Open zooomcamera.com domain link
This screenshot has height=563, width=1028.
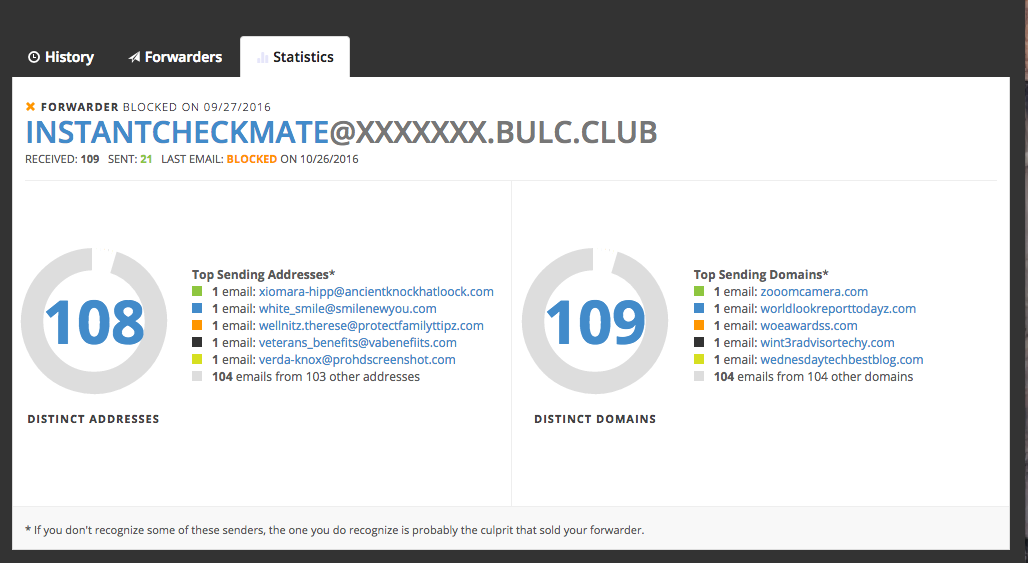point(814,292)
